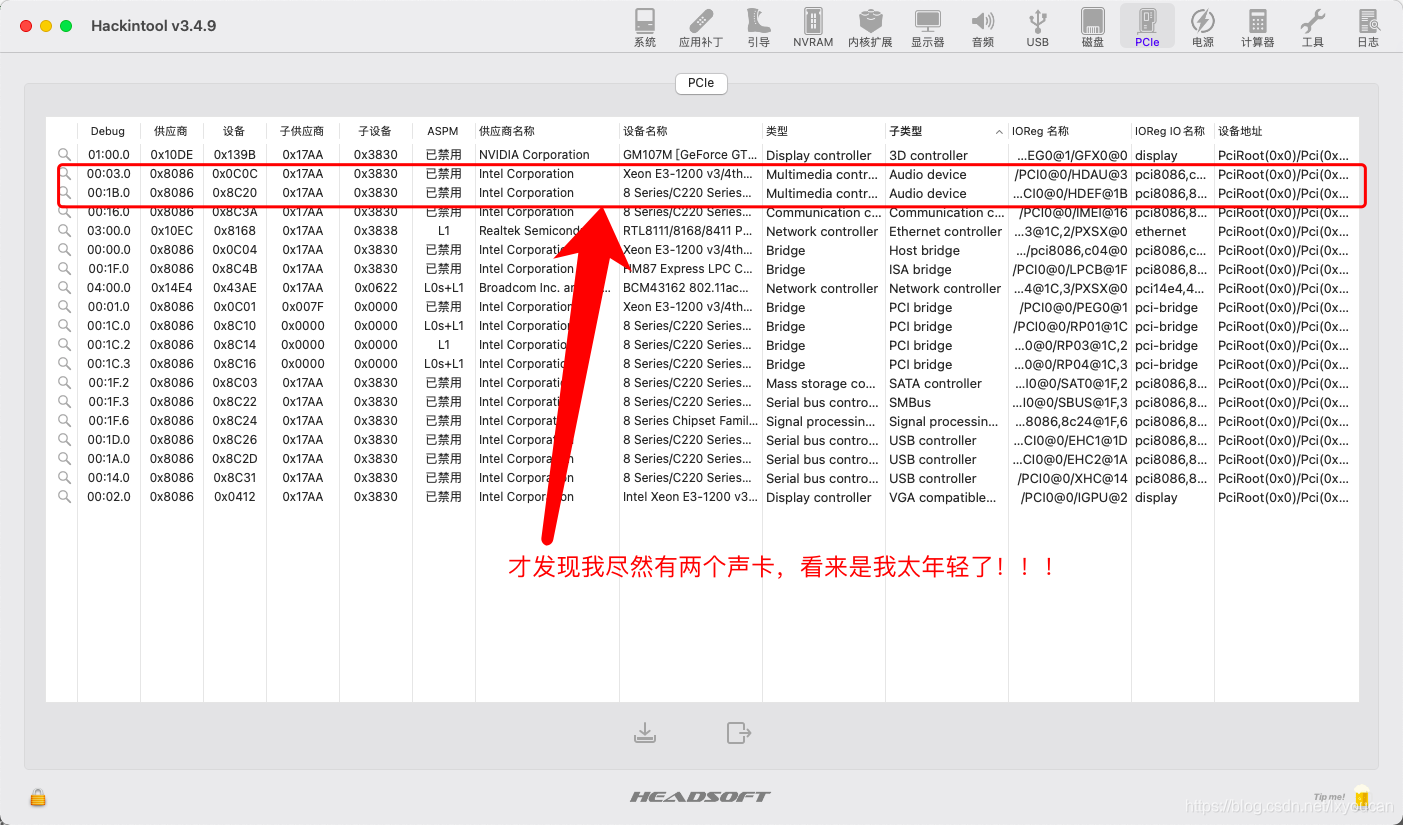This screenshot has height=825, width=1403.
Task: Click the 3D controller subtype cell
Action: tap(928, 155)
